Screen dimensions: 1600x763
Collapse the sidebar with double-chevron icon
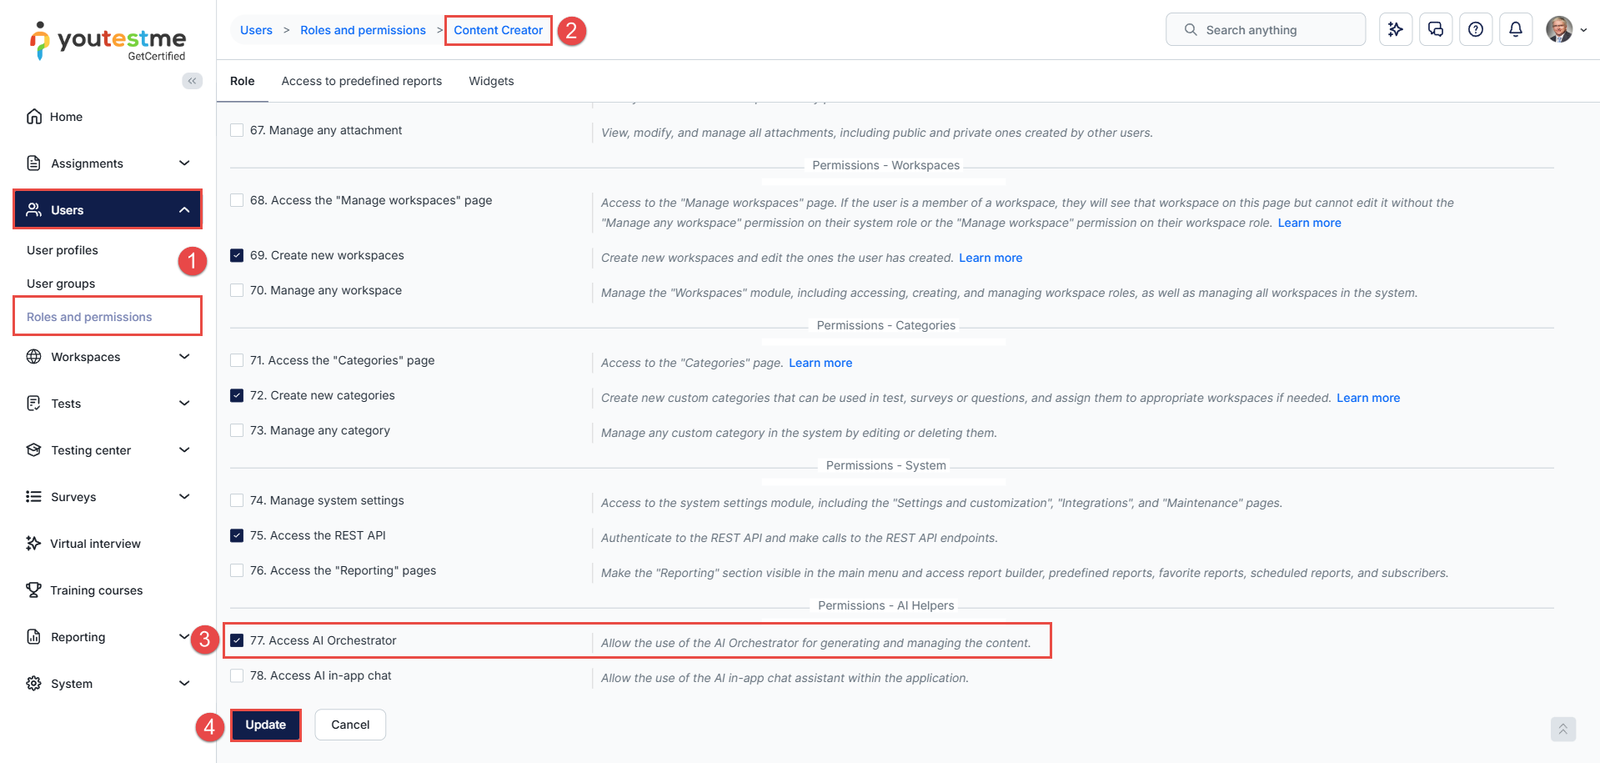[192, 81]
